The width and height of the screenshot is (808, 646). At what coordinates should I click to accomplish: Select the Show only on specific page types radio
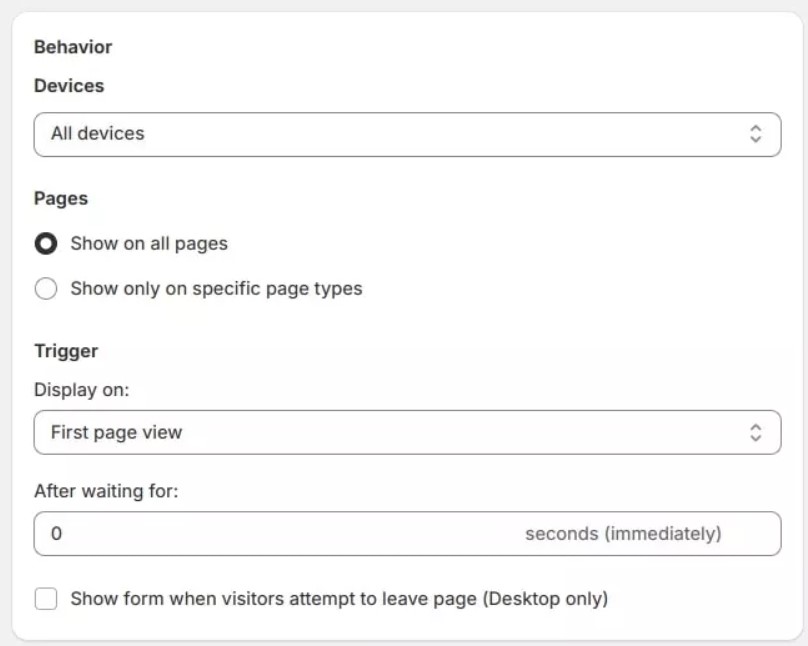pyautogui.click(x=46, y=288)
